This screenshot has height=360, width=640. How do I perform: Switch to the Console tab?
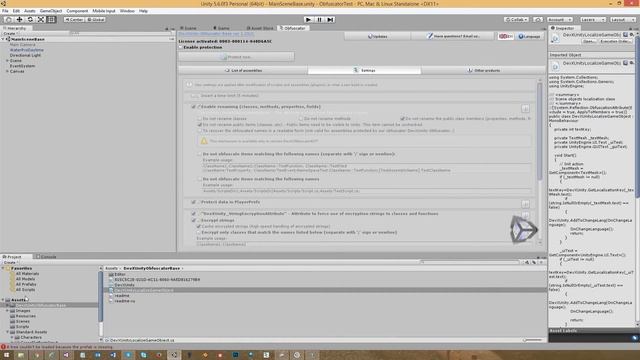(x=46, y=257)
